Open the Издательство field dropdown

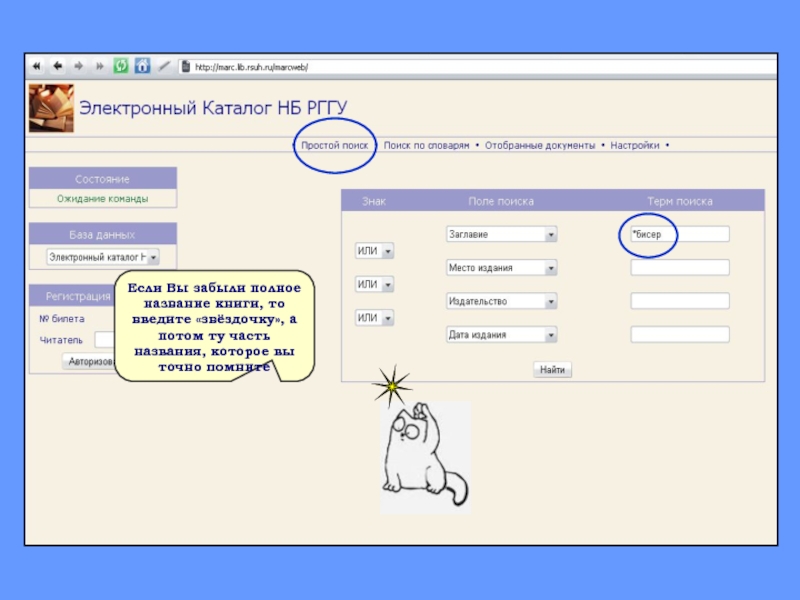[550, 301]
